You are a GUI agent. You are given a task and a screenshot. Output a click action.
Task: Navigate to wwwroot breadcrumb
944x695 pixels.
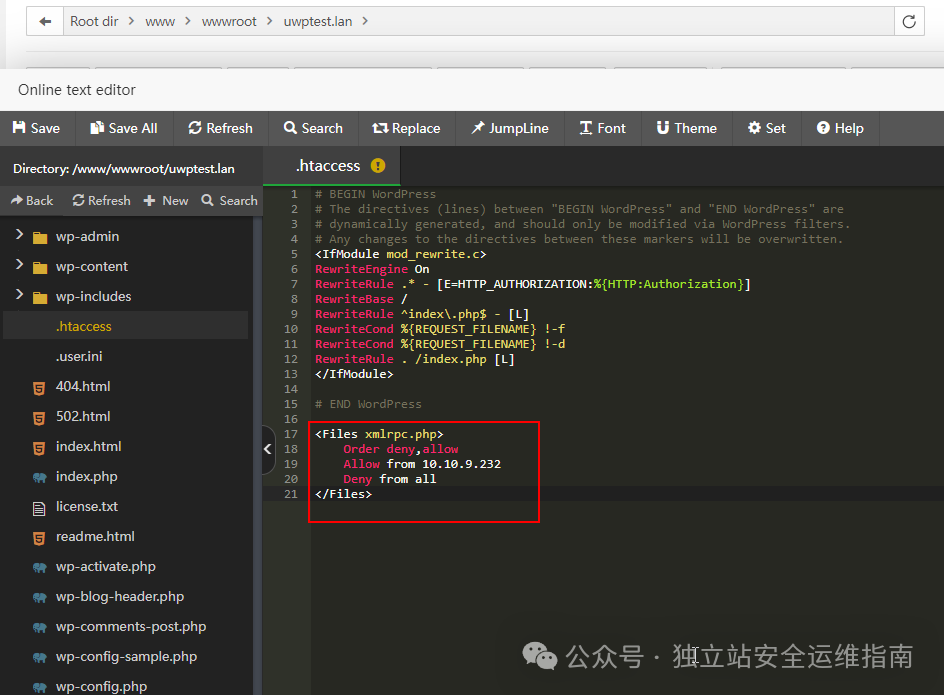click(229, 22)
